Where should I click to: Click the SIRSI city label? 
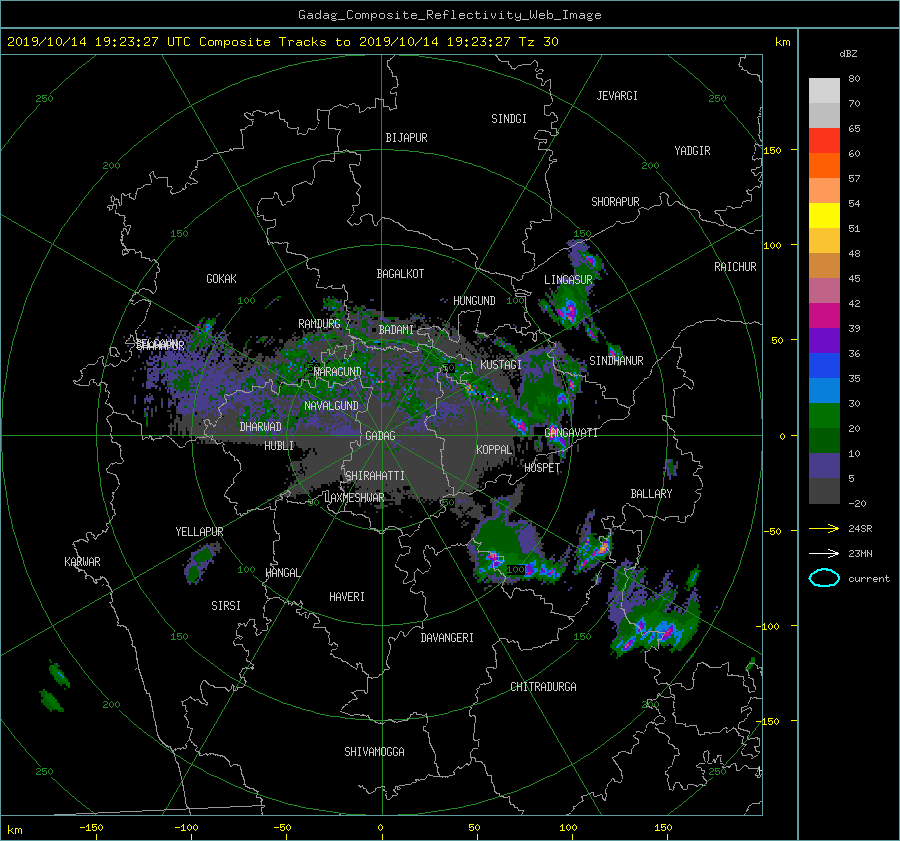click(226, 606)
